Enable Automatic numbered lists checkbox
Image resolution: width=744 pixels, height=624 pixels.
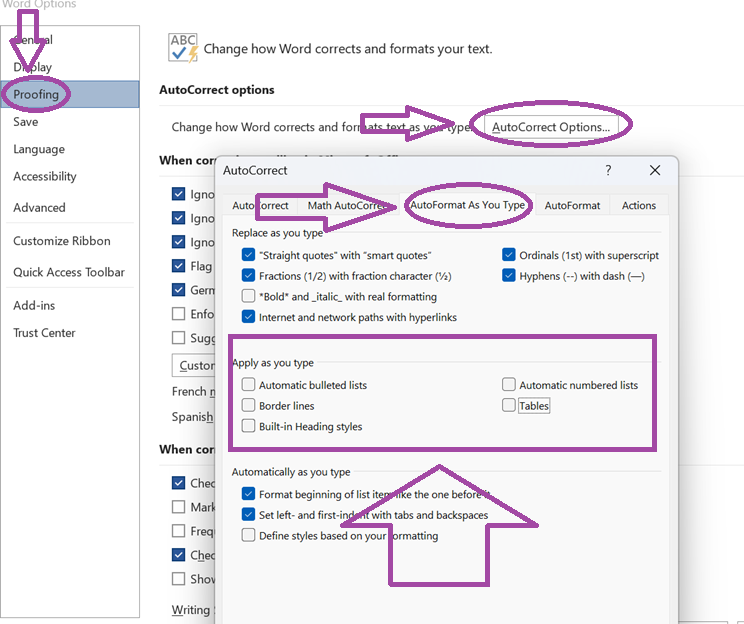[x=509, y=384]
